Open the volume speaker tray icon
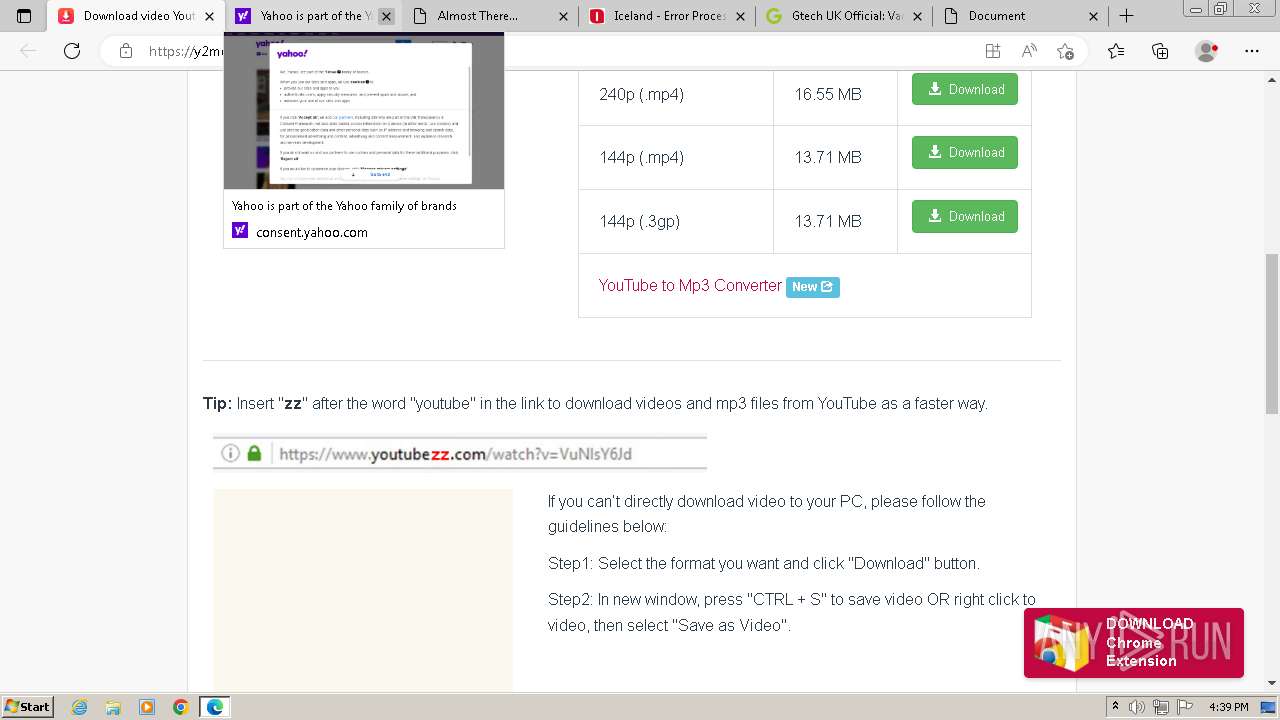The height and width of the screenshot is (720, 1280). (x=1137, y=707)
